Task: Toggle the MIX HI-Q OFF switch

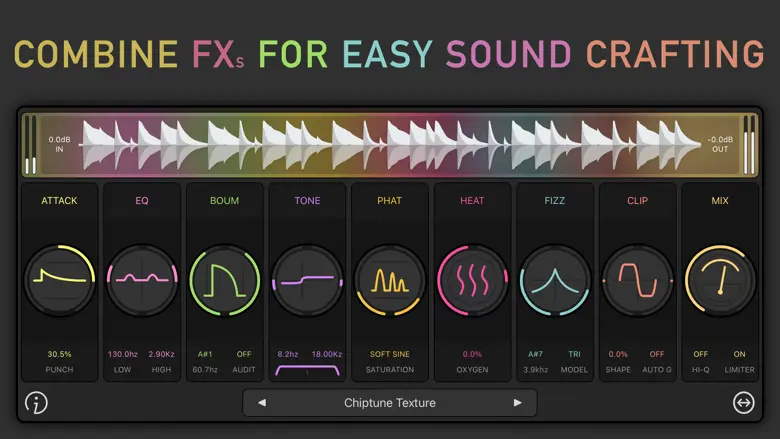Action: pos(700,354)
